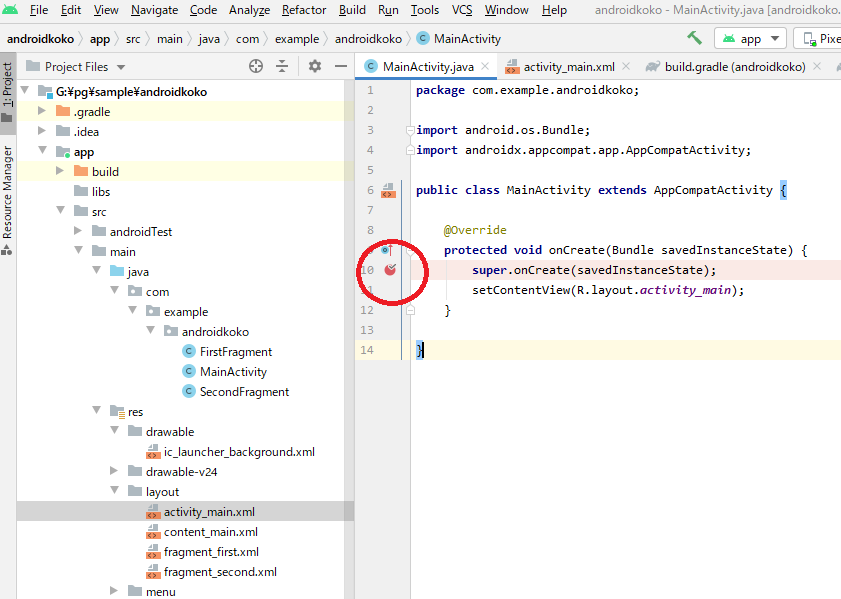Click the example breadcrumb in the navigation bar
Image resolution: width=841 pixels, height=599 pixels.
coord(297,39)
